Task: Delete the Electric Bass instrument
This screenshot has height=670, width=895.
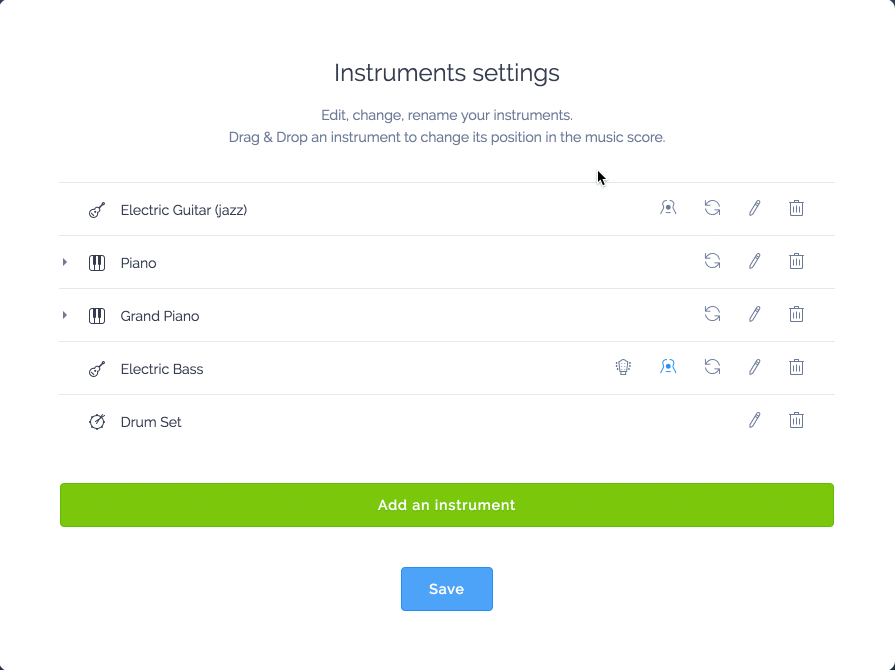Action: click(796, 367)
